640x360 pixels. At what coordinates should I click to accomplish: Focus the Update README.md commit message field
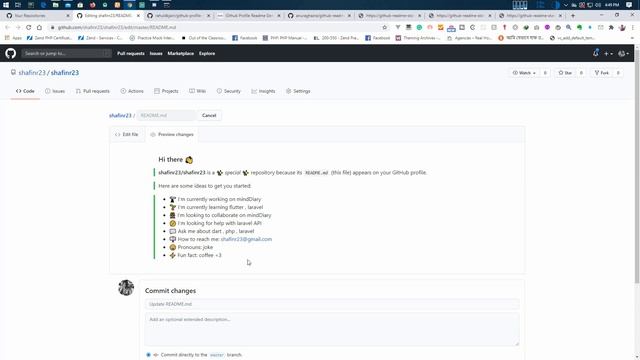click(332, 304)
